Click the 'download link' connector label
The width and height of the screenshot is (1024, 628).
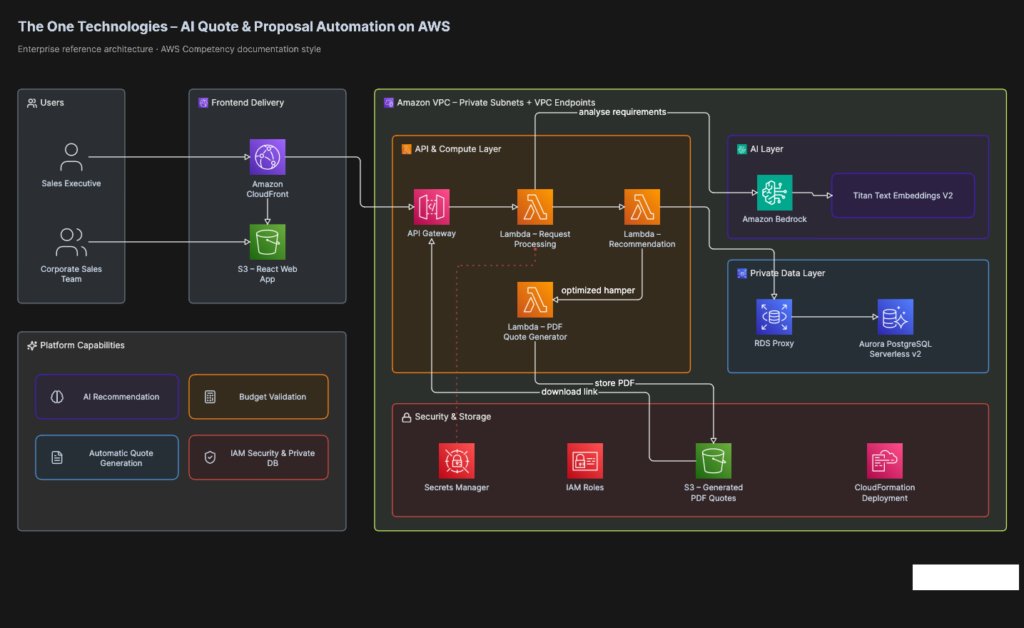click(x=569, y=392)
